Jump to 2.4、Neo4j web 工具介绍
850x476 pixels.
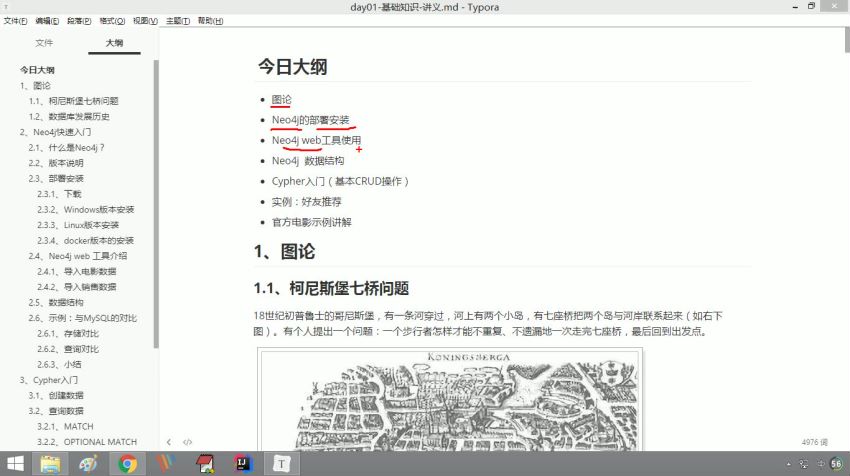click(x=78, y=256)
